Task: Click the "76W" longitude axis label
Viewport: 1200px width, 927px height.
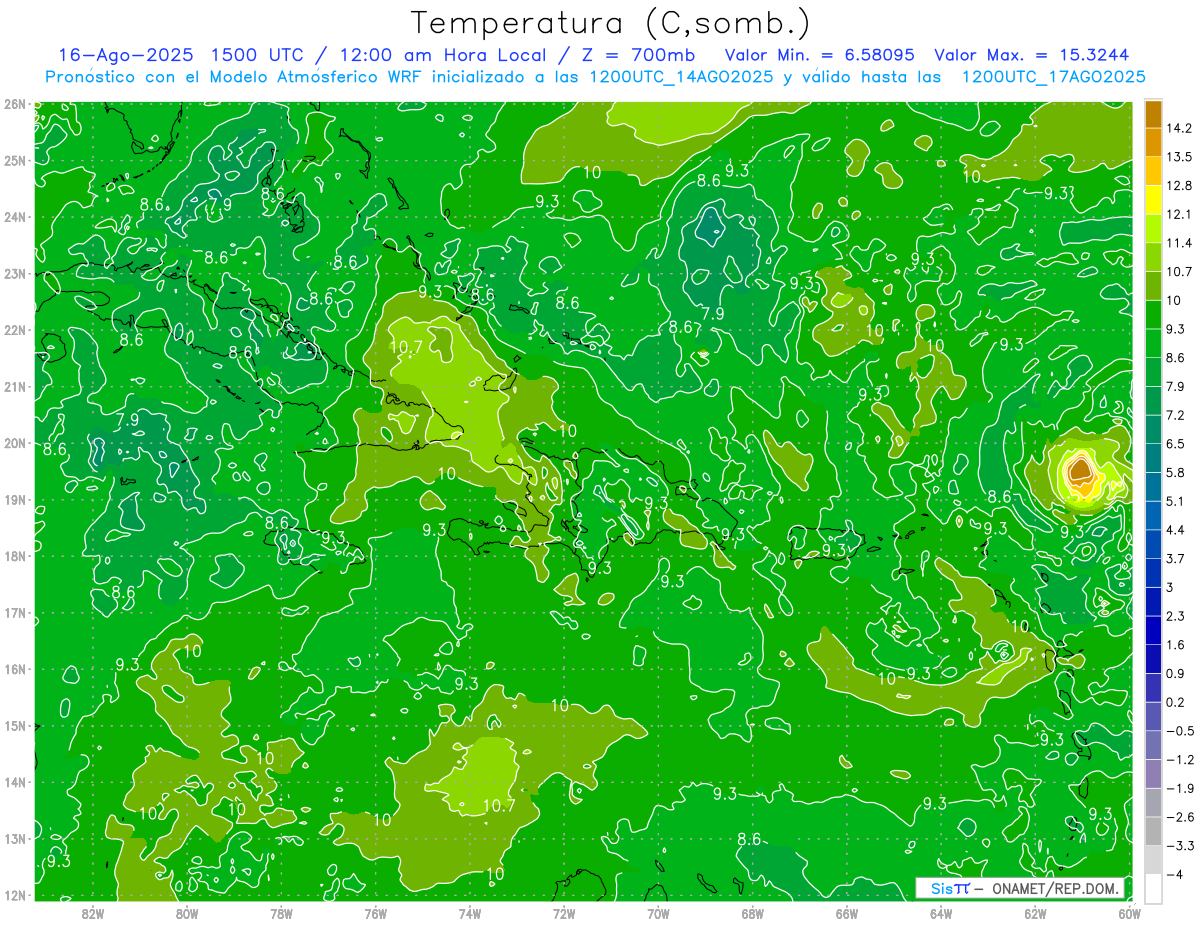Action: pos(376,913)
